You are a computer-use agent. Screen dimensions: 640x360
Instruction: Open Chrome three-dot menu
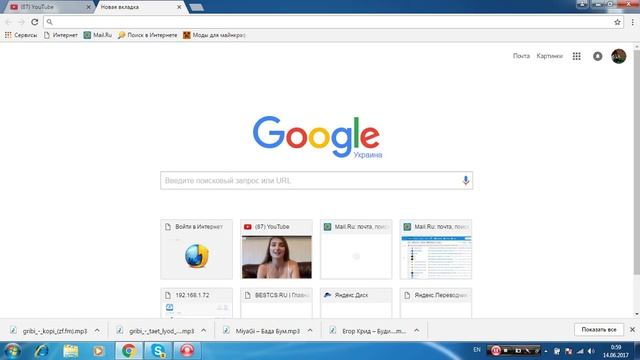click(632, 22)
